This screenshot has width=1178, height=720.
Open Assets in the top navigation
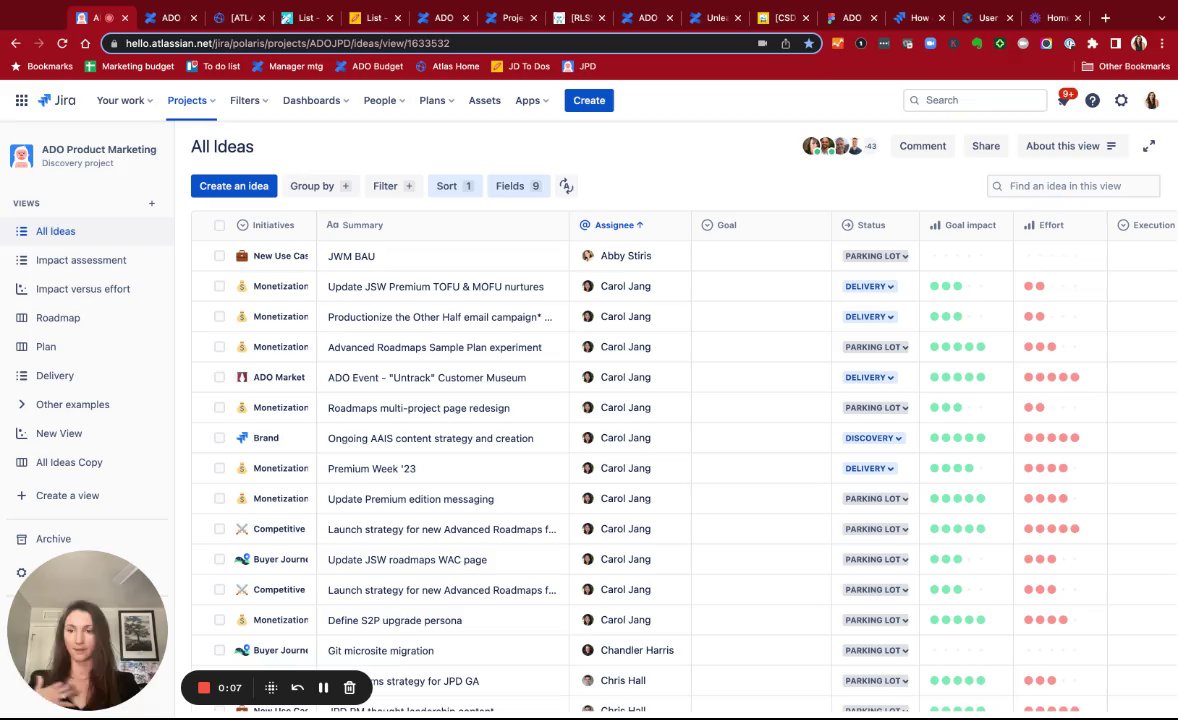click(485, 100)
